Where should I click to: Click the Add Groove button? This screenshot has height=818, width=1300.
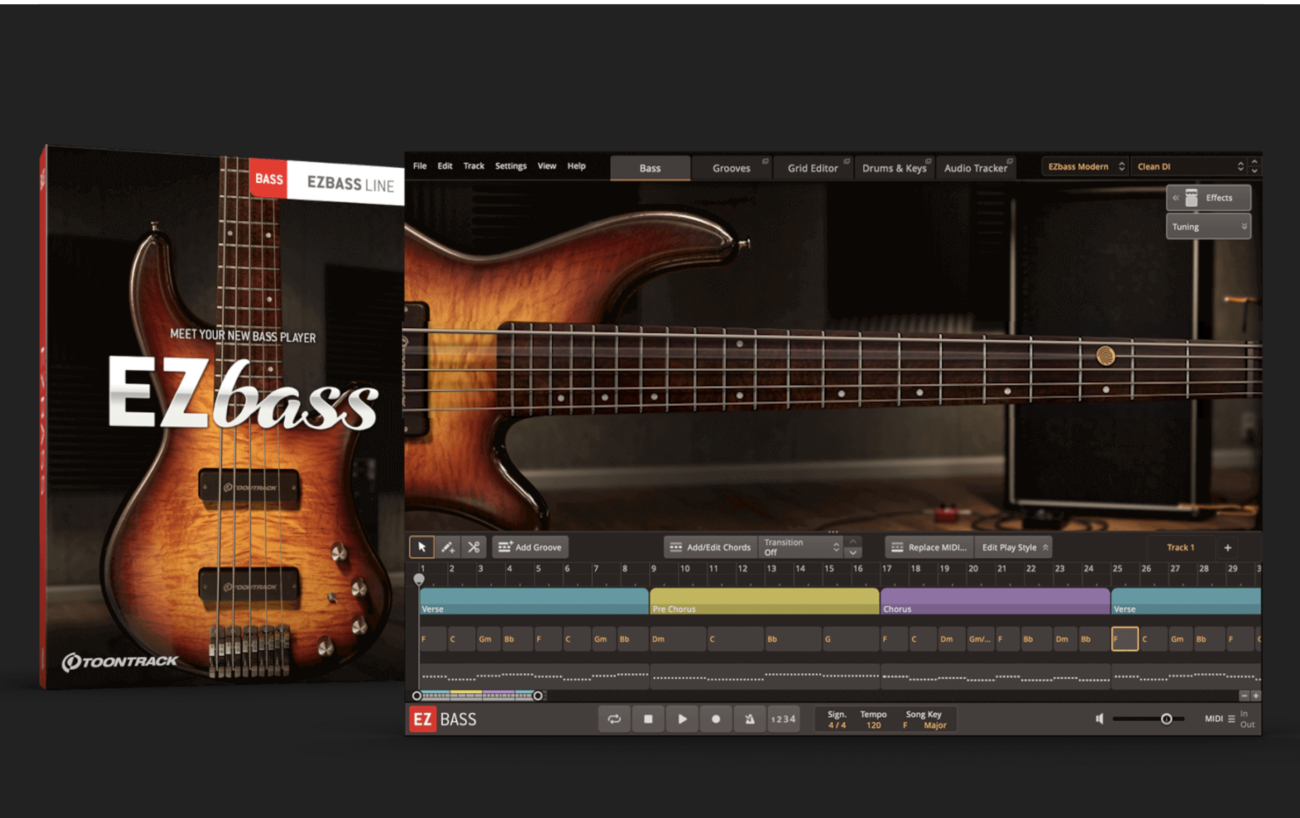click(x=530, y=547)
